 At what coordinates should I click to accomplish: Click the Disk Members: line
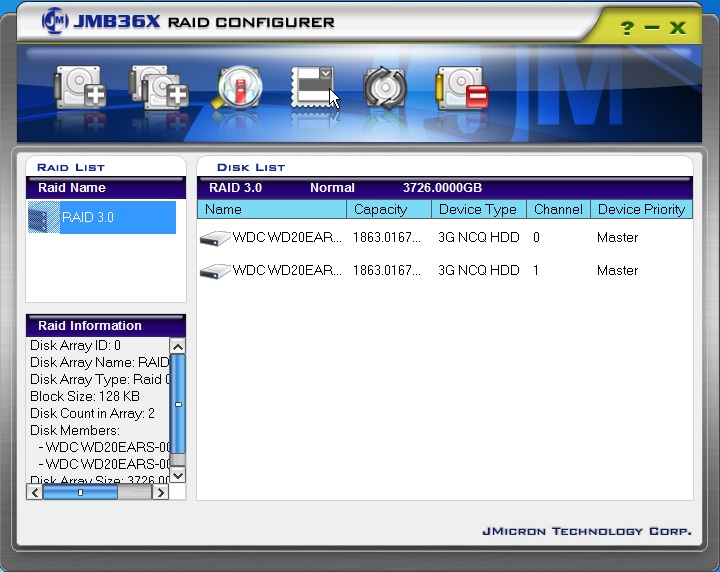pyautogui.click(x=75, y=430)
